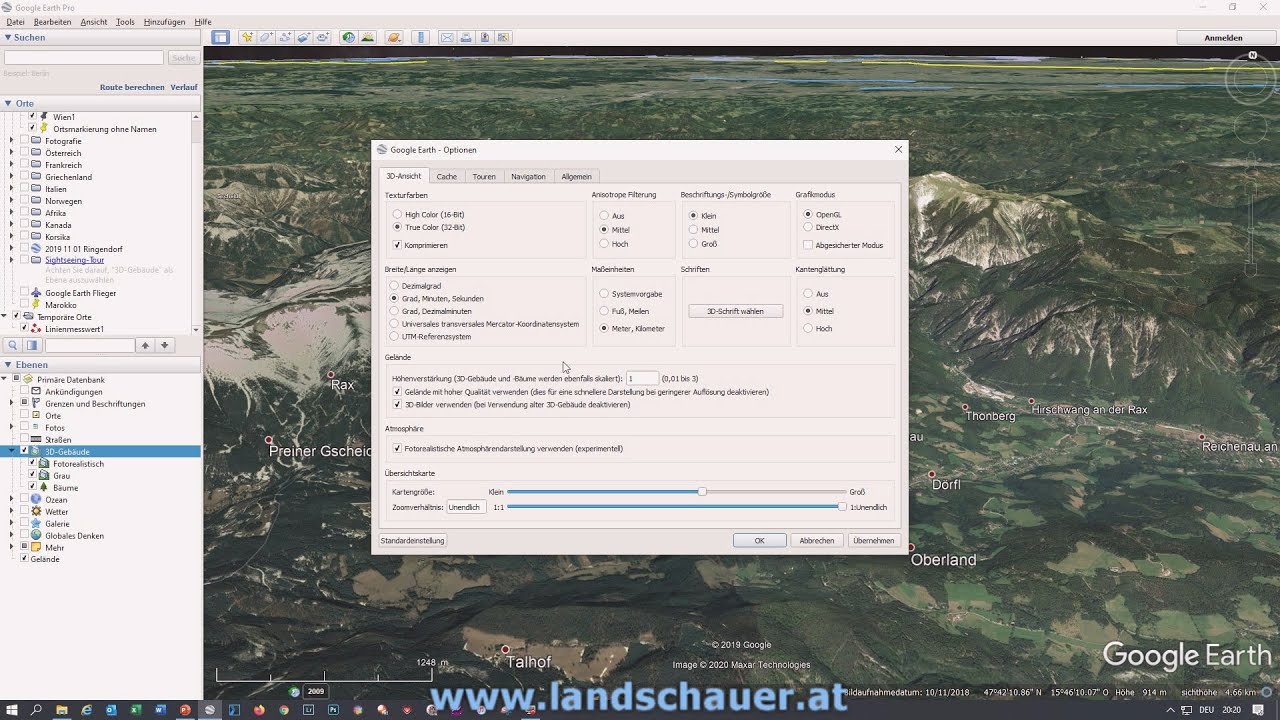This screenshot has width=1280, height=720.
Task: Open the Ansicht menu
Action: point(94,22)
